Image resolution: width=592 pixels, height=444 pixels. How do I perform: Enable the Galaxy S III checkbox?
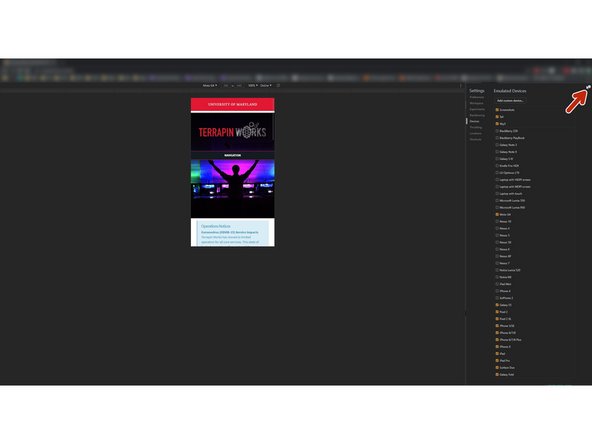(x=497, y=159)
